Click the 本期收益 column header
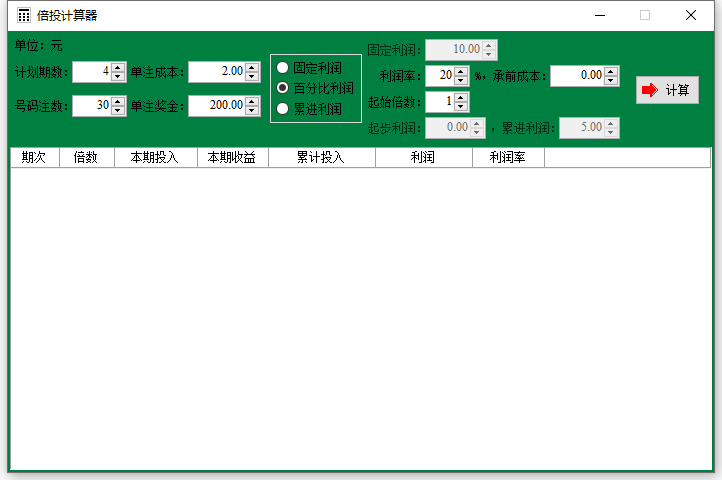The height and width of the screenshot is (480, 722). click(x=233, y=158)
